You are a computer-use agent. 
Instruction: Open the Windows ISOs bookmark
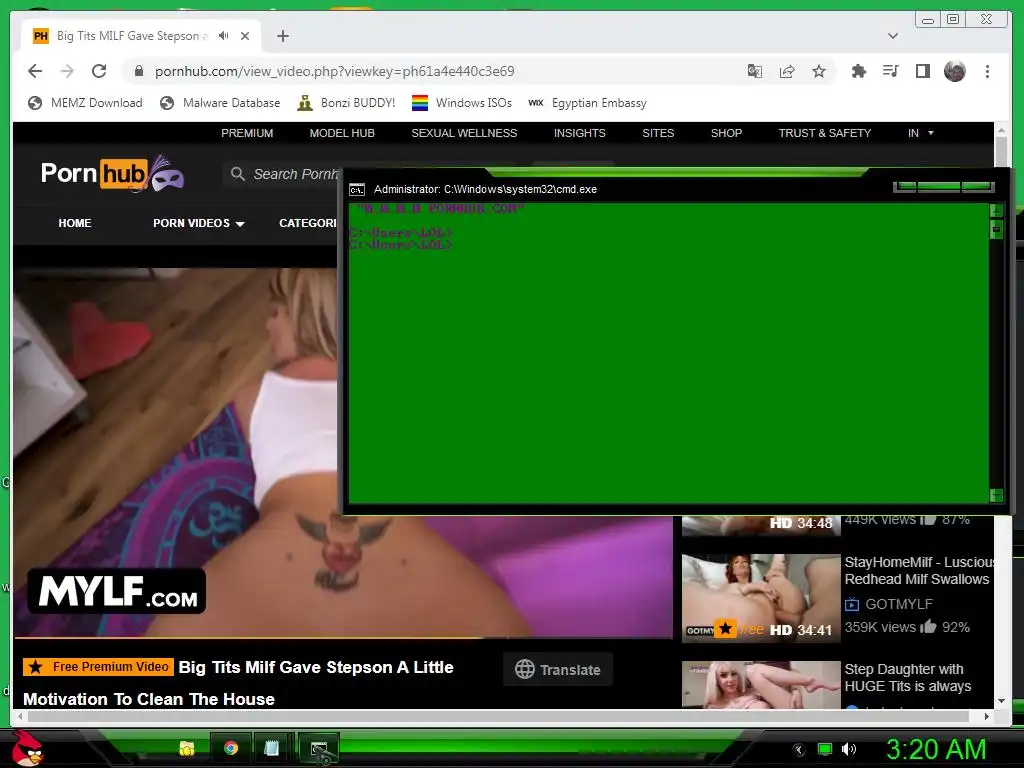462,103
